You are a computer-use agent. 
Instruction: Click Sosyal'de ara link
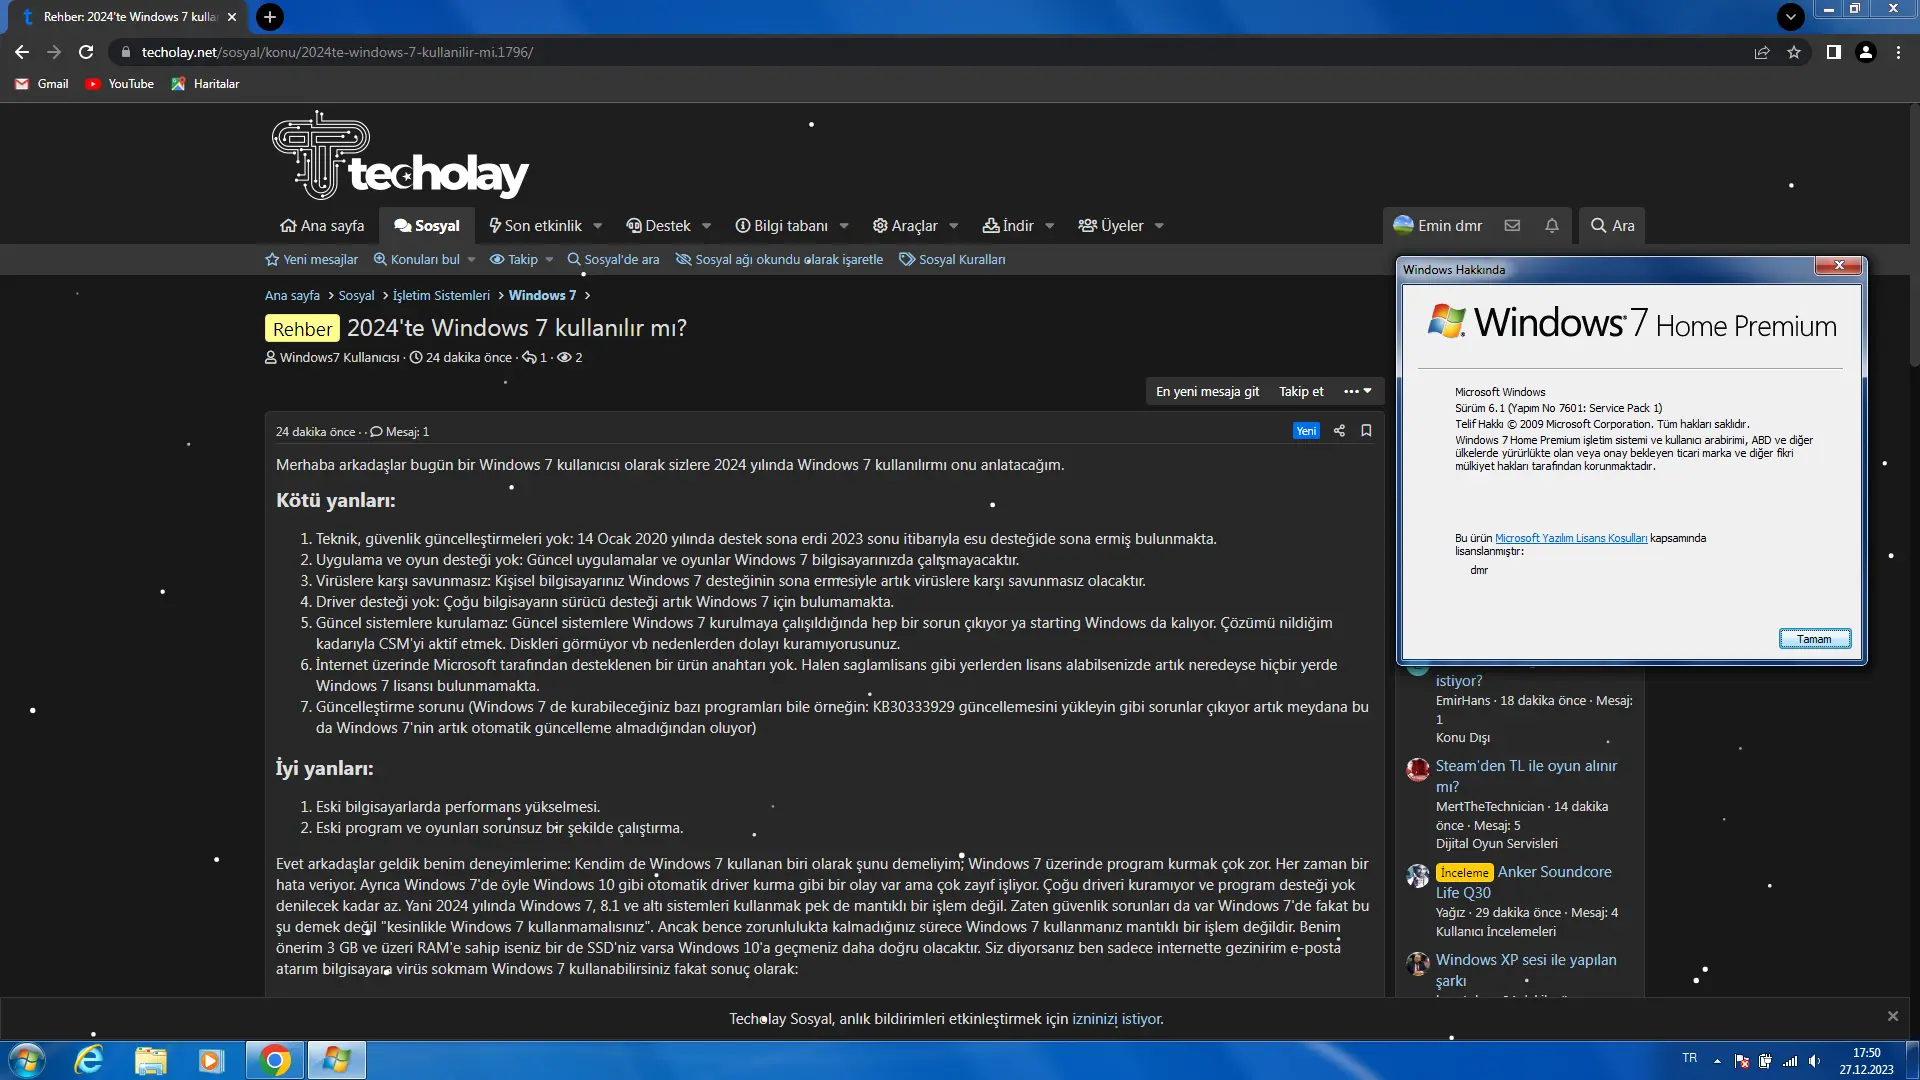(x=613, y=259)
